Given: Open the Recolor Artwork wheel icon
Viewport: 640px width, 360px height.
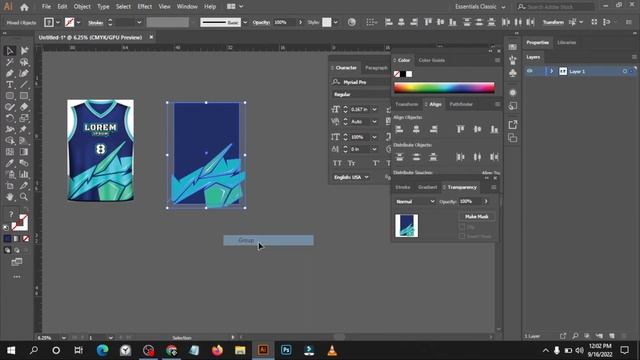Looking at the screenshot, I should tap(351, 22).
